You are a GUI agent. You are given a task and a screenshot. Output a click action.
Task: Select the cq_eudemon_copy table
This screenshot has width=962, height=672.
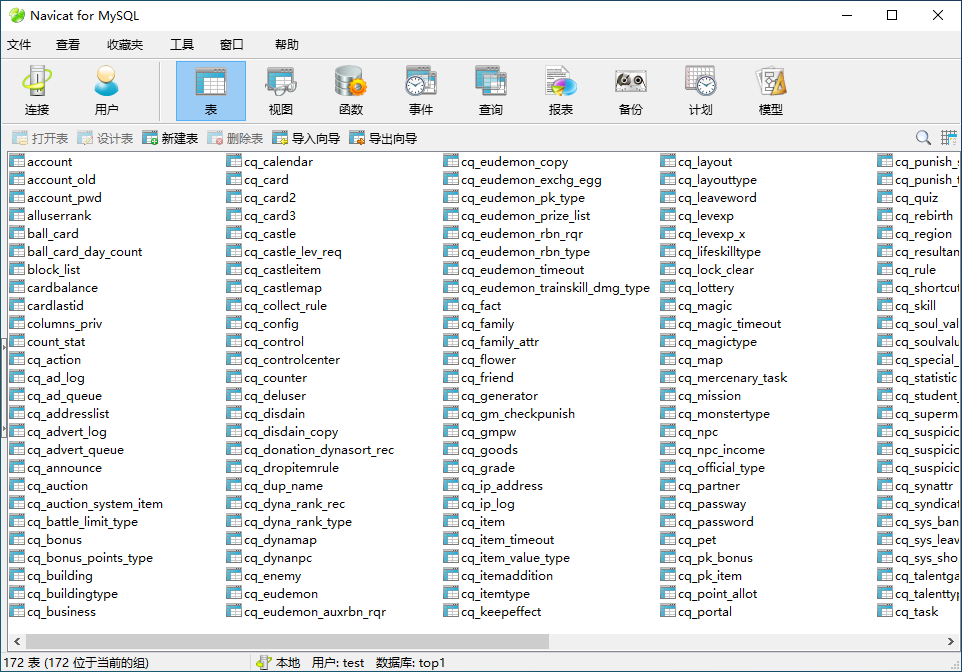[x=515, y=162]
